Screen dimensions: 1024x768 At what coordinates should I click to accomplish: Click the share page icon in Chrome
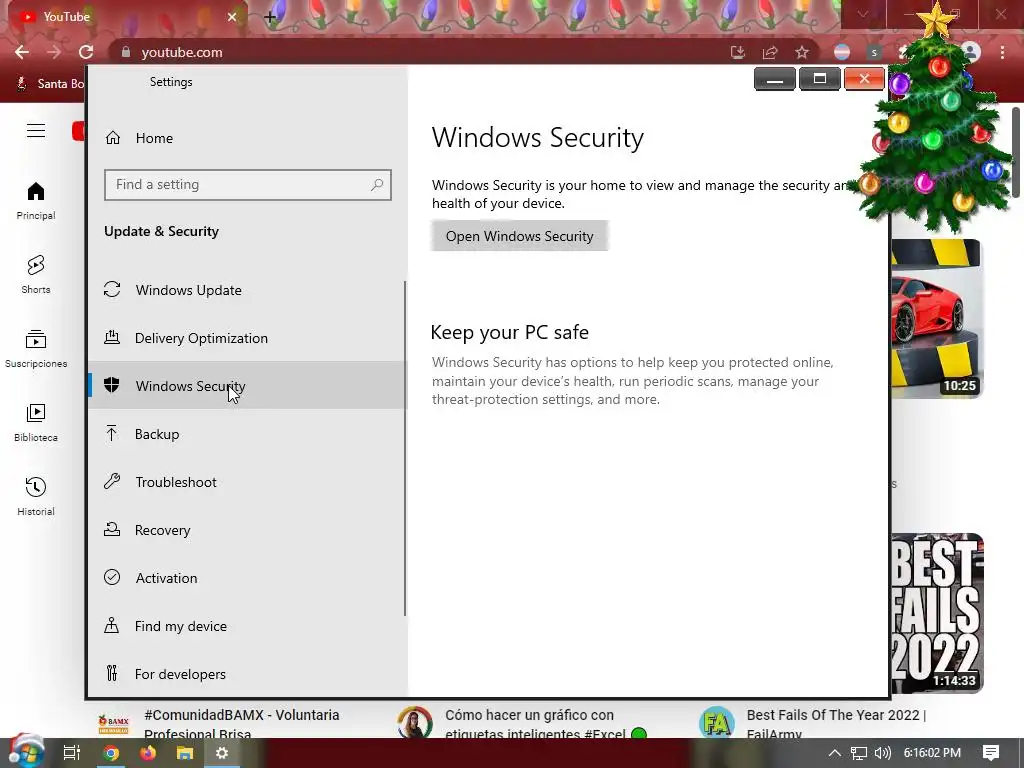click(x=770, y=52)
